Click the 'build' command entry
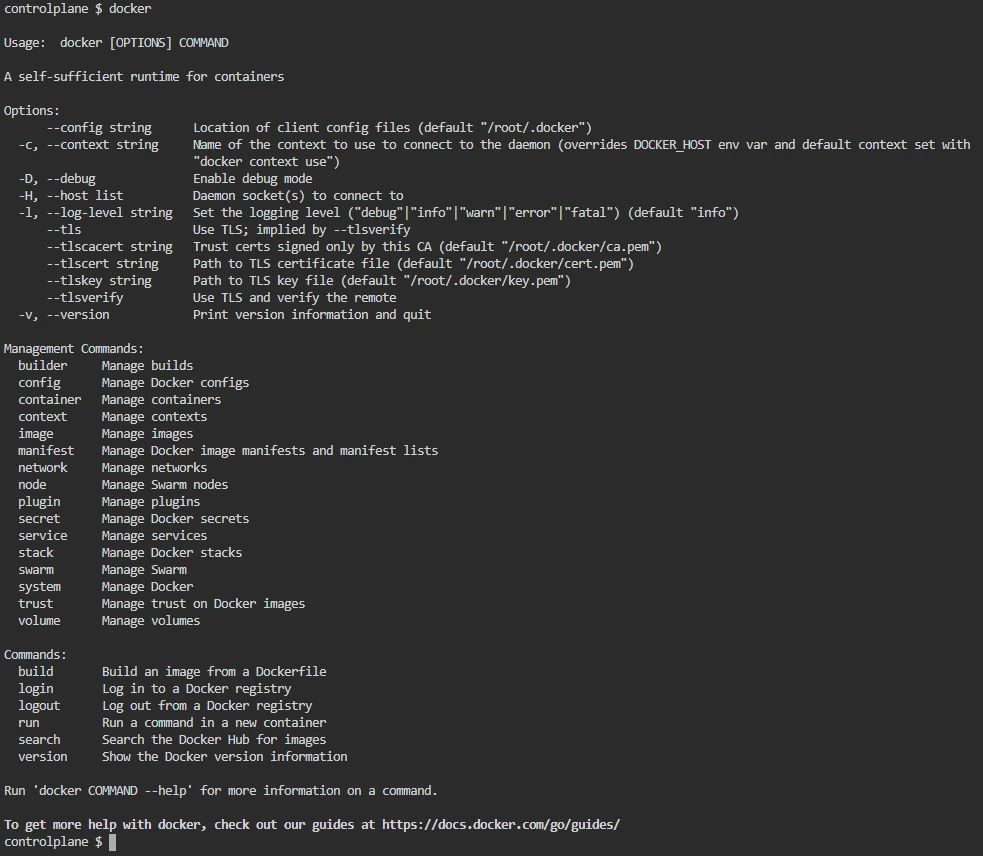983x856 pixels. [x=36, y=672]
